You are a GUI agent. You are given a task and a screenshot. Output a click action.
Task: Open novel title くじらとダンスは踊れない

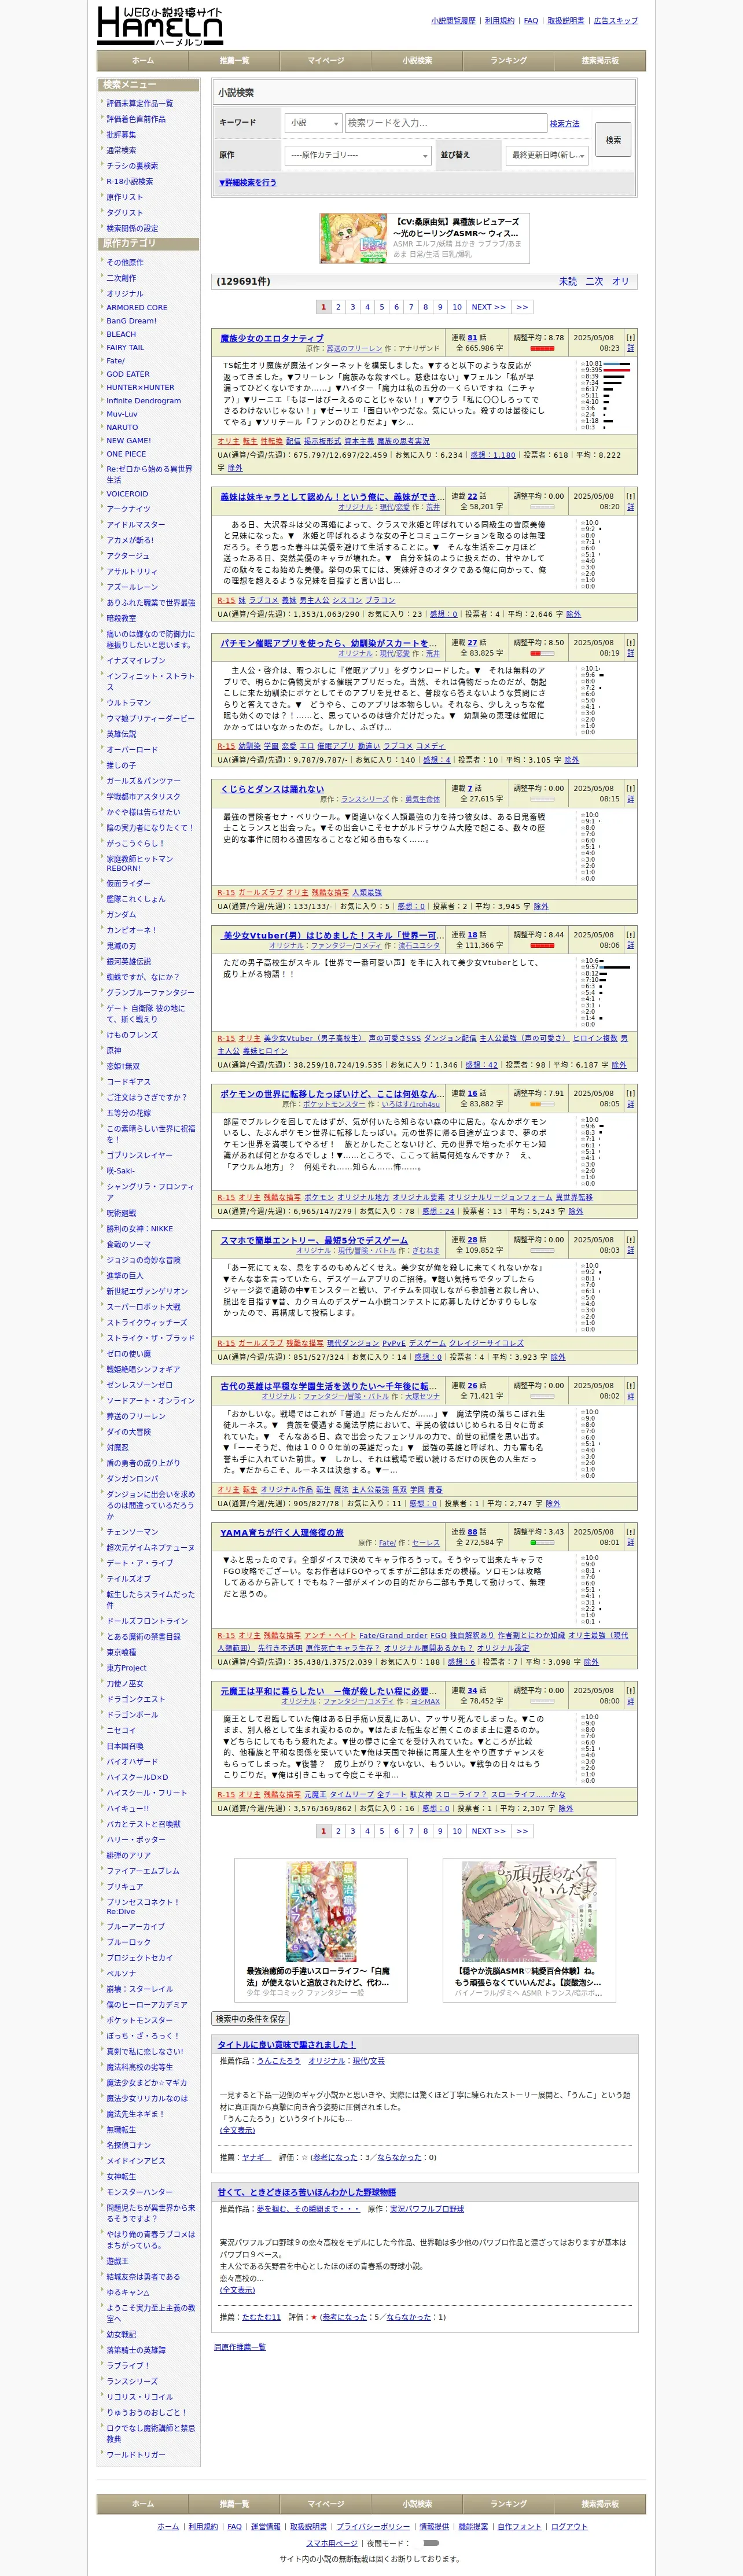tap(272, 788)
